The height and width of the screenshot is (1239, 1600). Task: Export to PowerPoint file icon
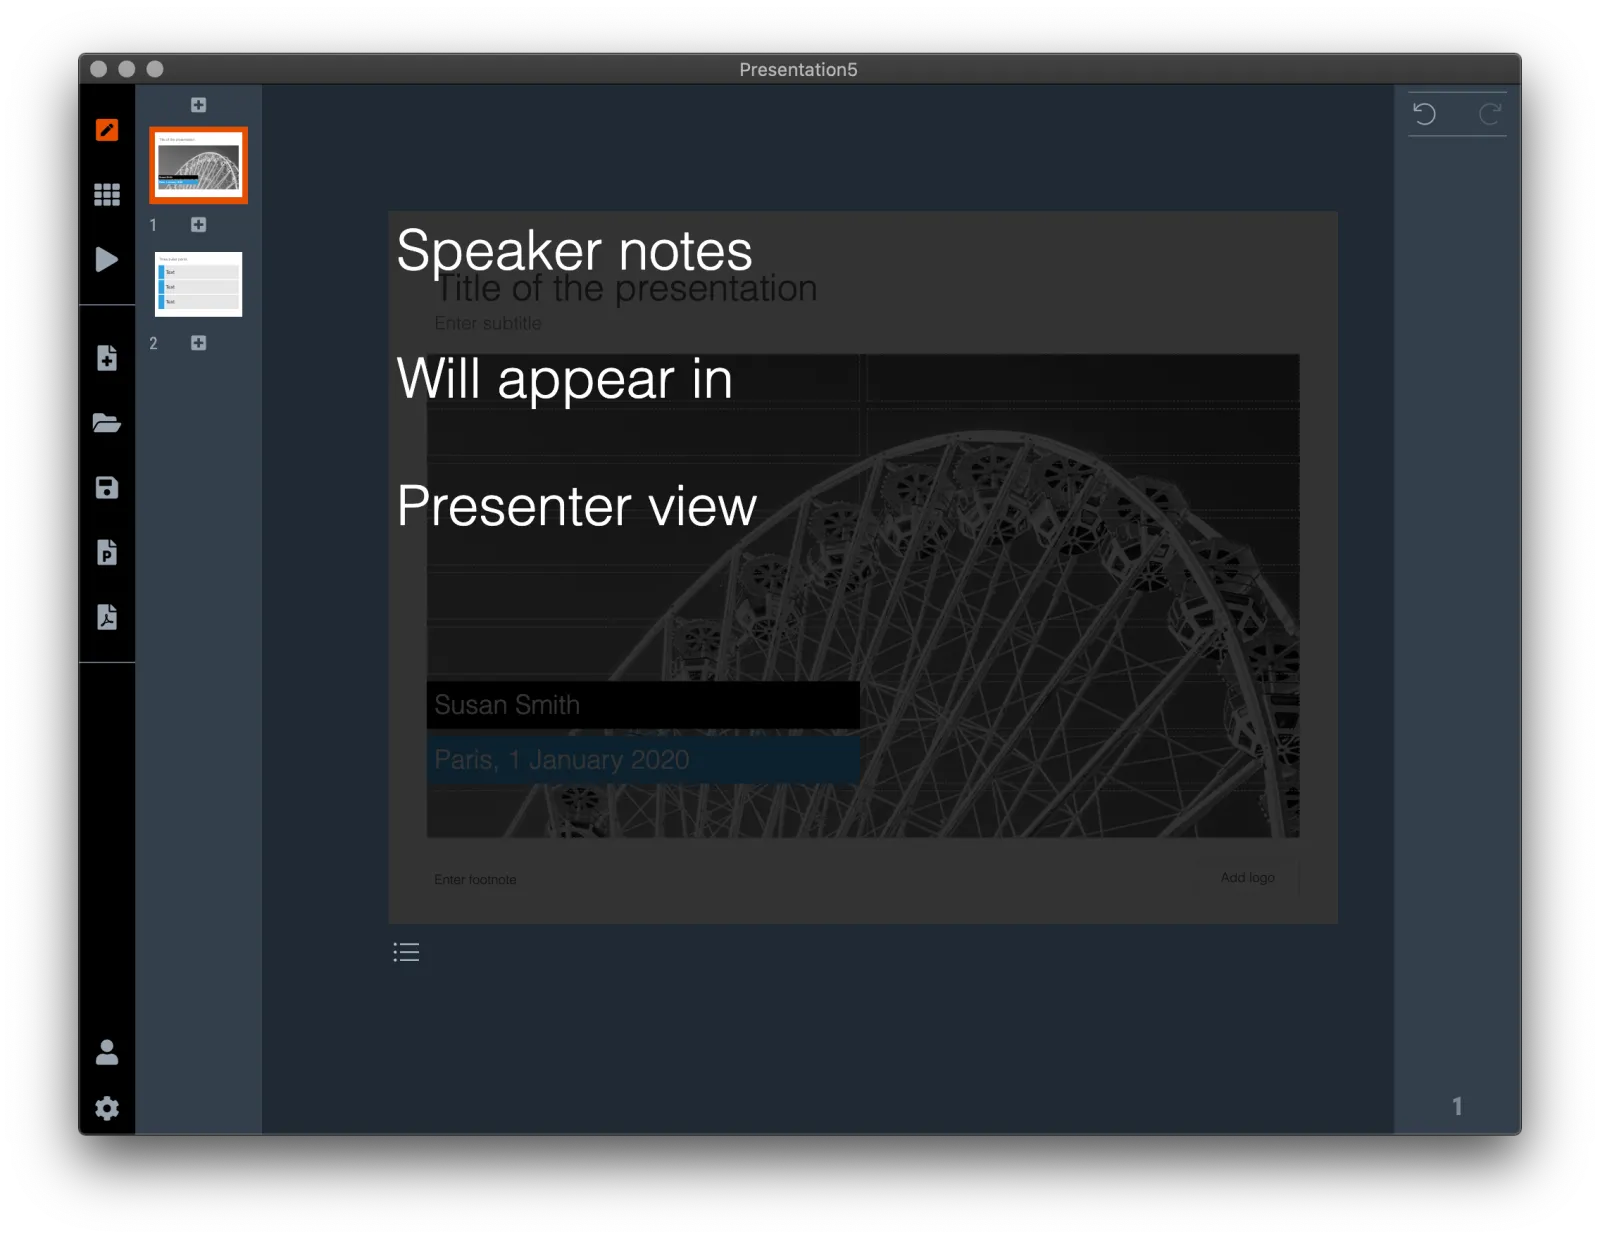pos(107,552)
